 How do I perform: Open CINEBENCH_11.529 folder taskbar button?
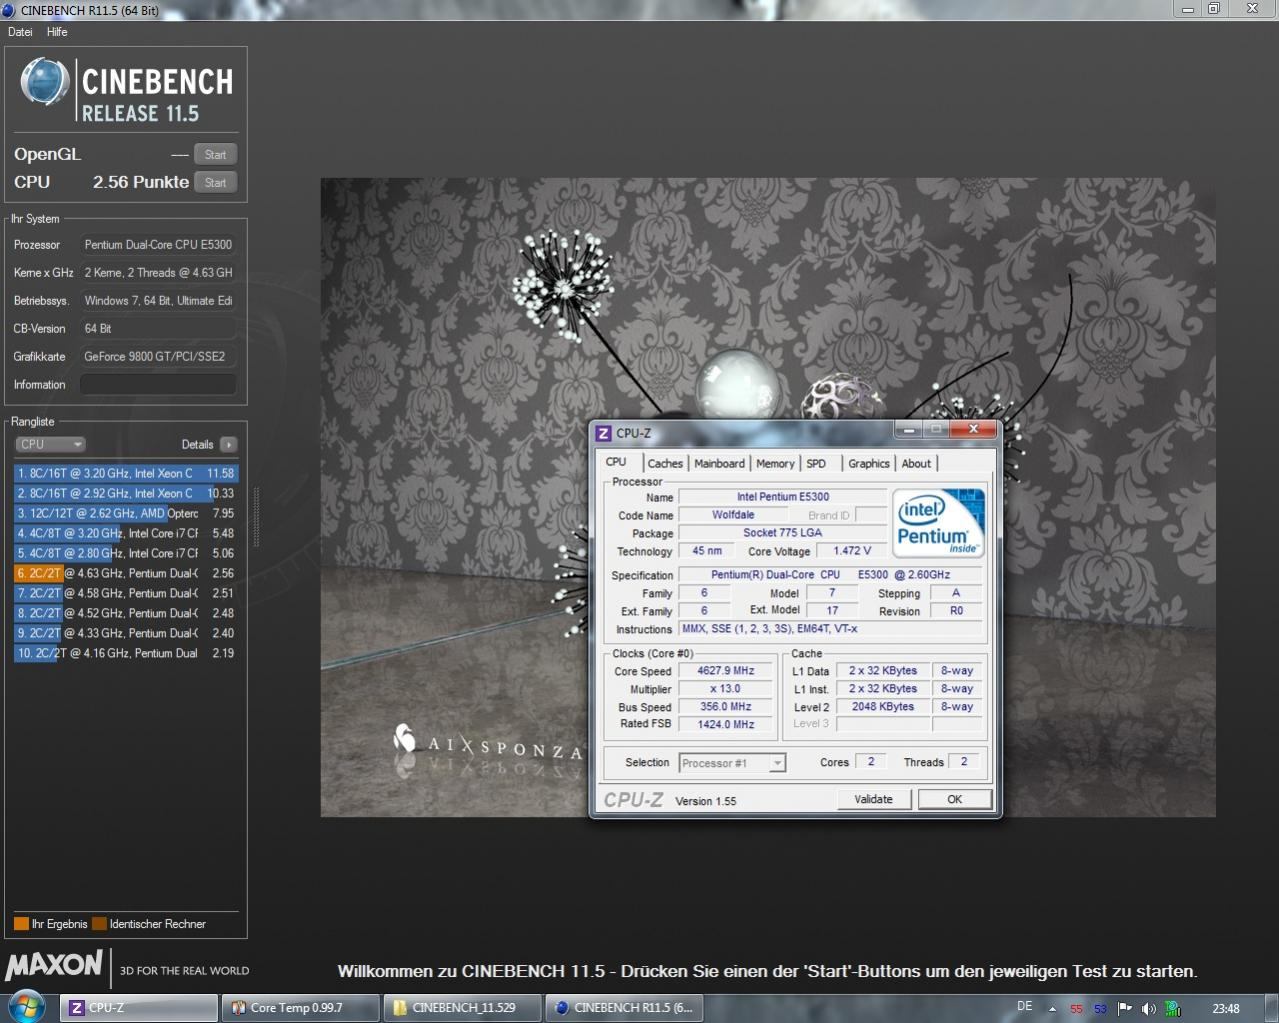click(462, 1008)
